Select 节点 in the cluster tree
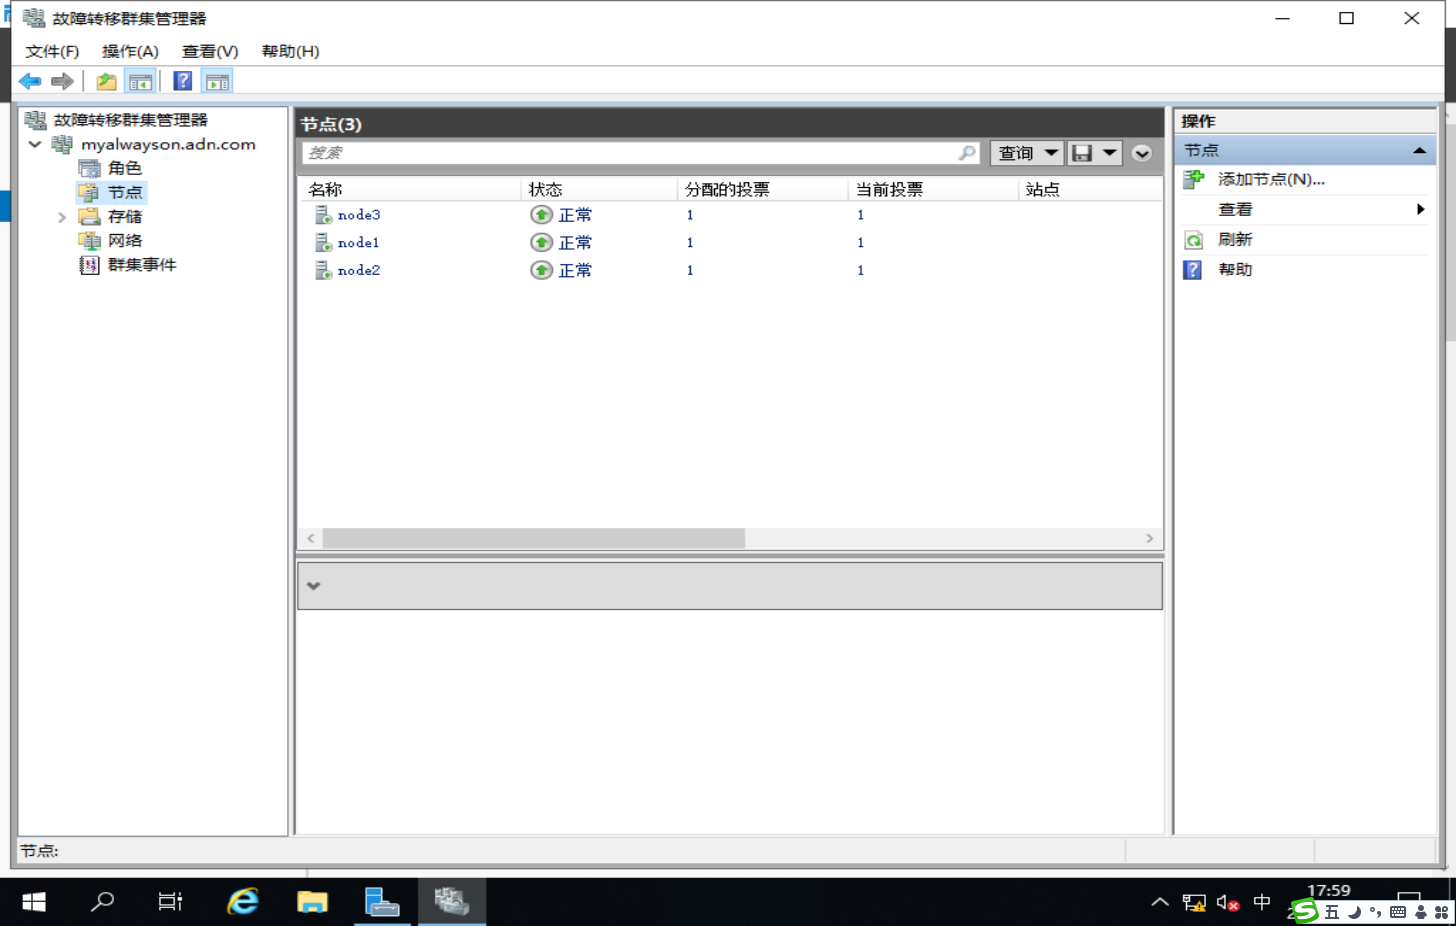 tap(125, 192)
